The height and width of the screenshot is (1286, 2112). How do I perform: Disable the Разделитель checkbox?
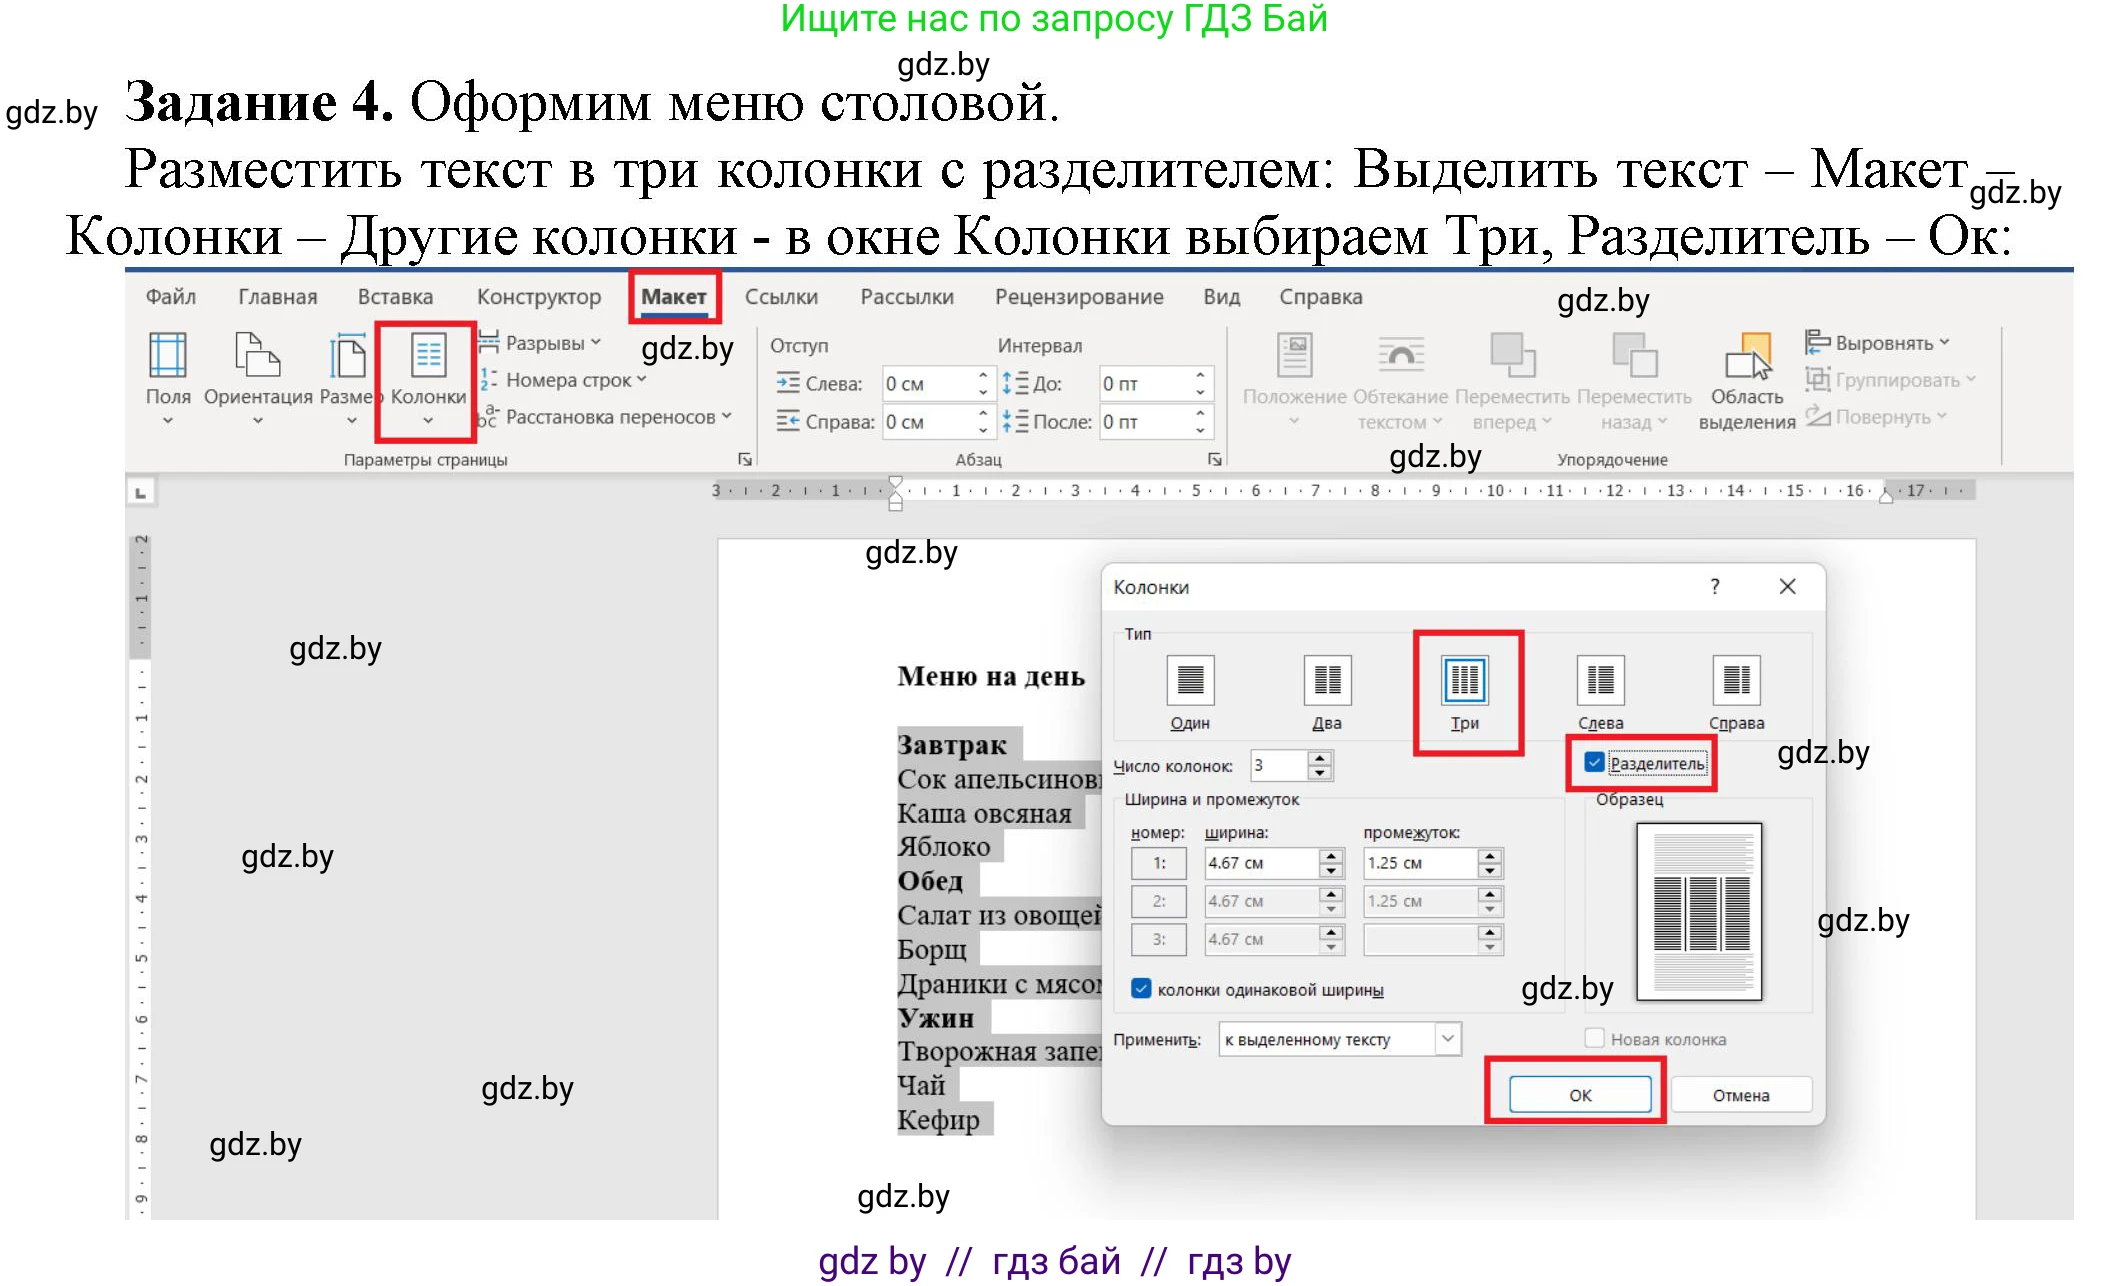click(x=1596, y=763)
